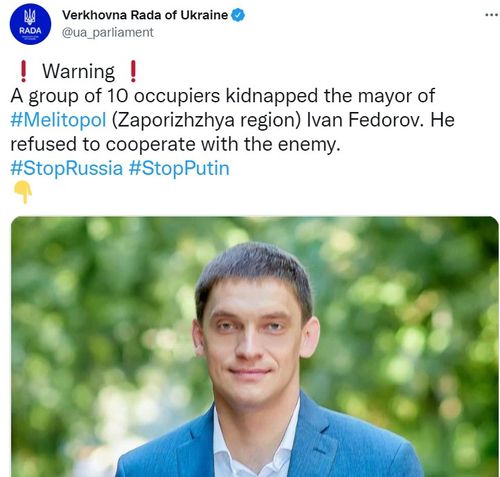This screenshot has width=500, height=477.
Task: Click the @ua_parliament handle
Action: [x=108, y=32]
